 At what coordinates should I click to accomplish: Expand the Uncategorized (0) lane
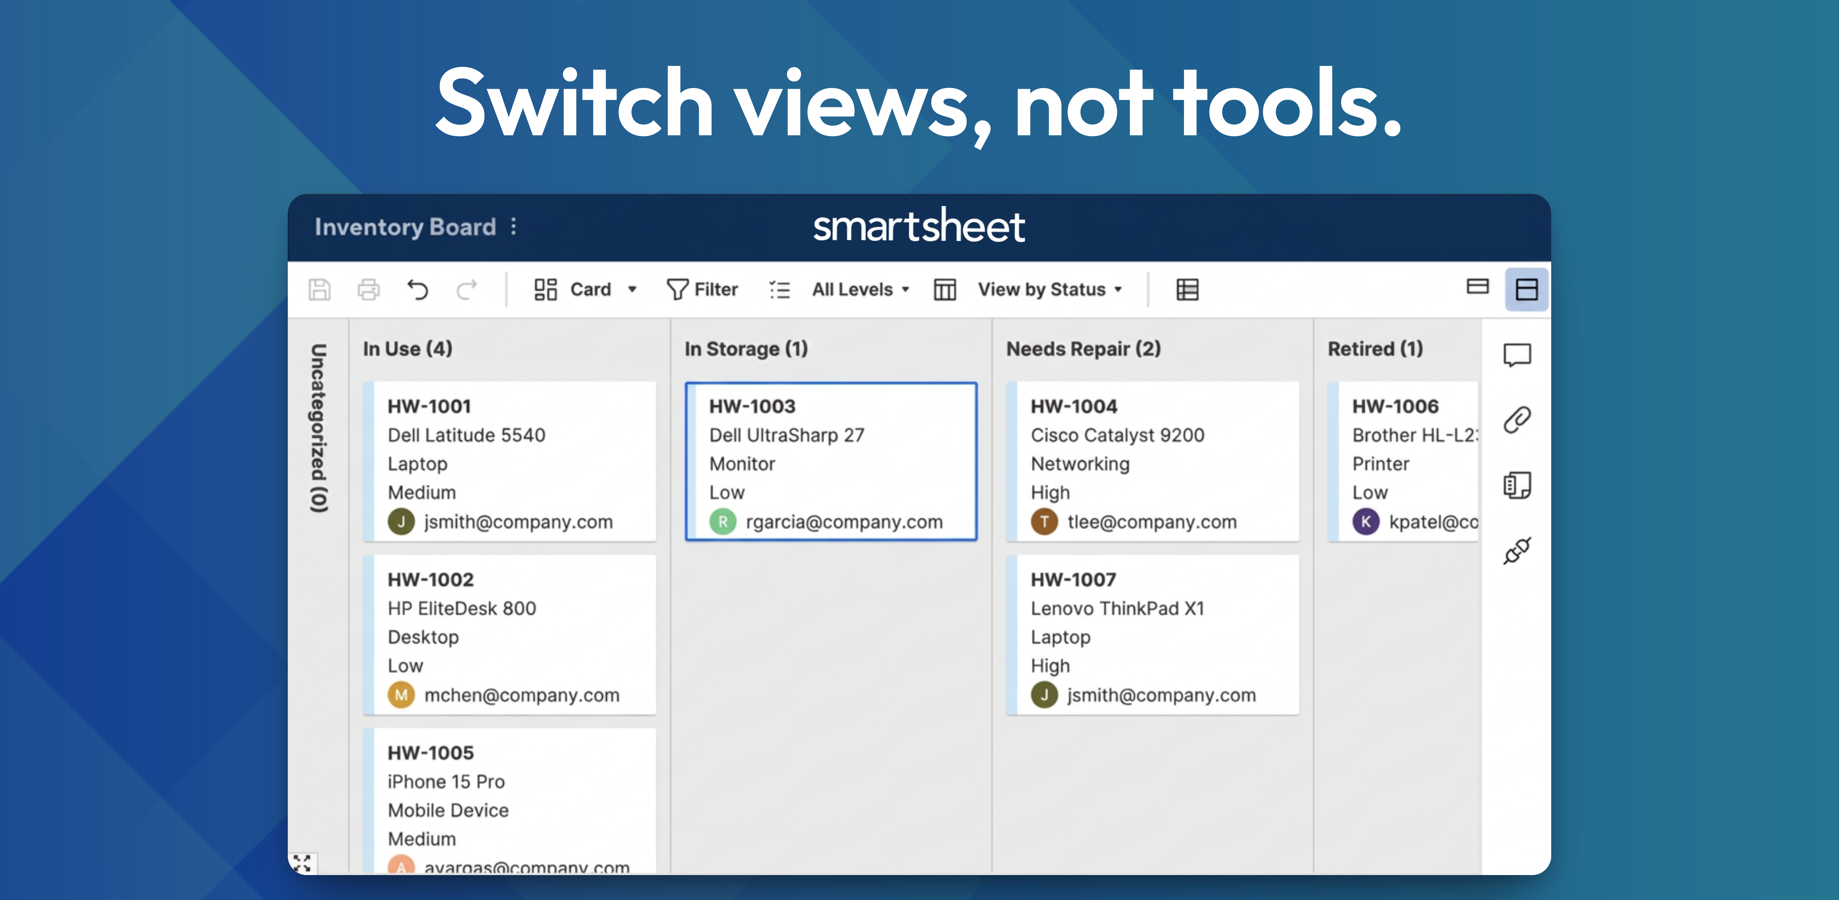pyautogui.click(x=319, y=428)
